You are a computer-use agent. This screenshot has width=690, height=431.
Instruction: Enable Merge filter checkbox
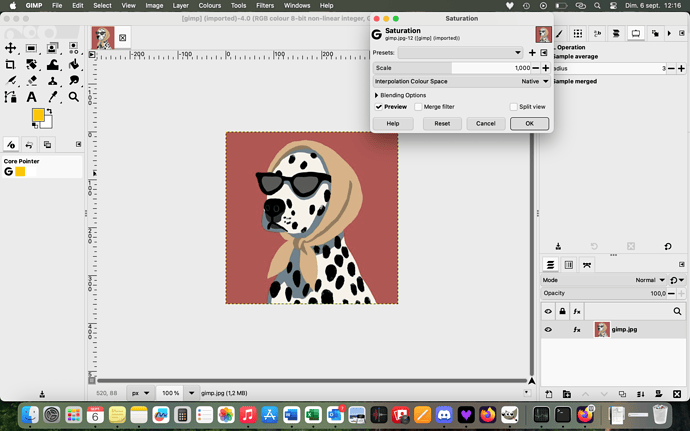[418, 107]
